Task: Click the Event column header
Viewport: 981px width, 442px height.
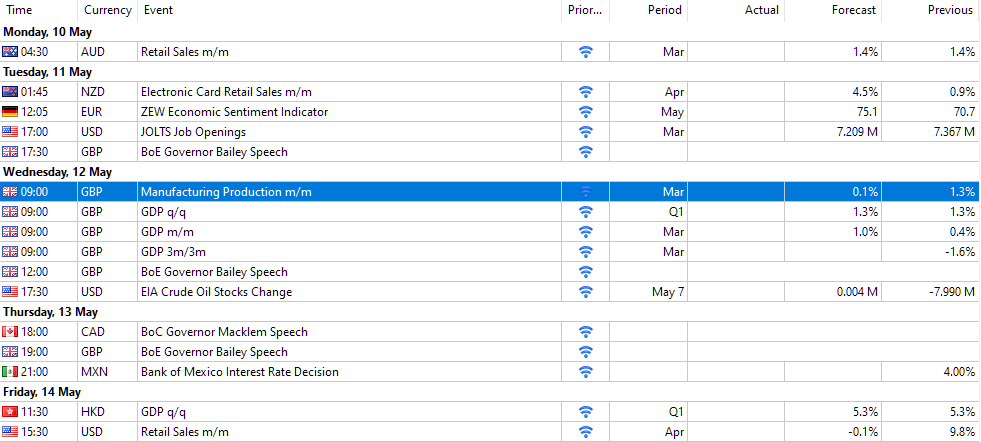Action: tap(158, 10)
